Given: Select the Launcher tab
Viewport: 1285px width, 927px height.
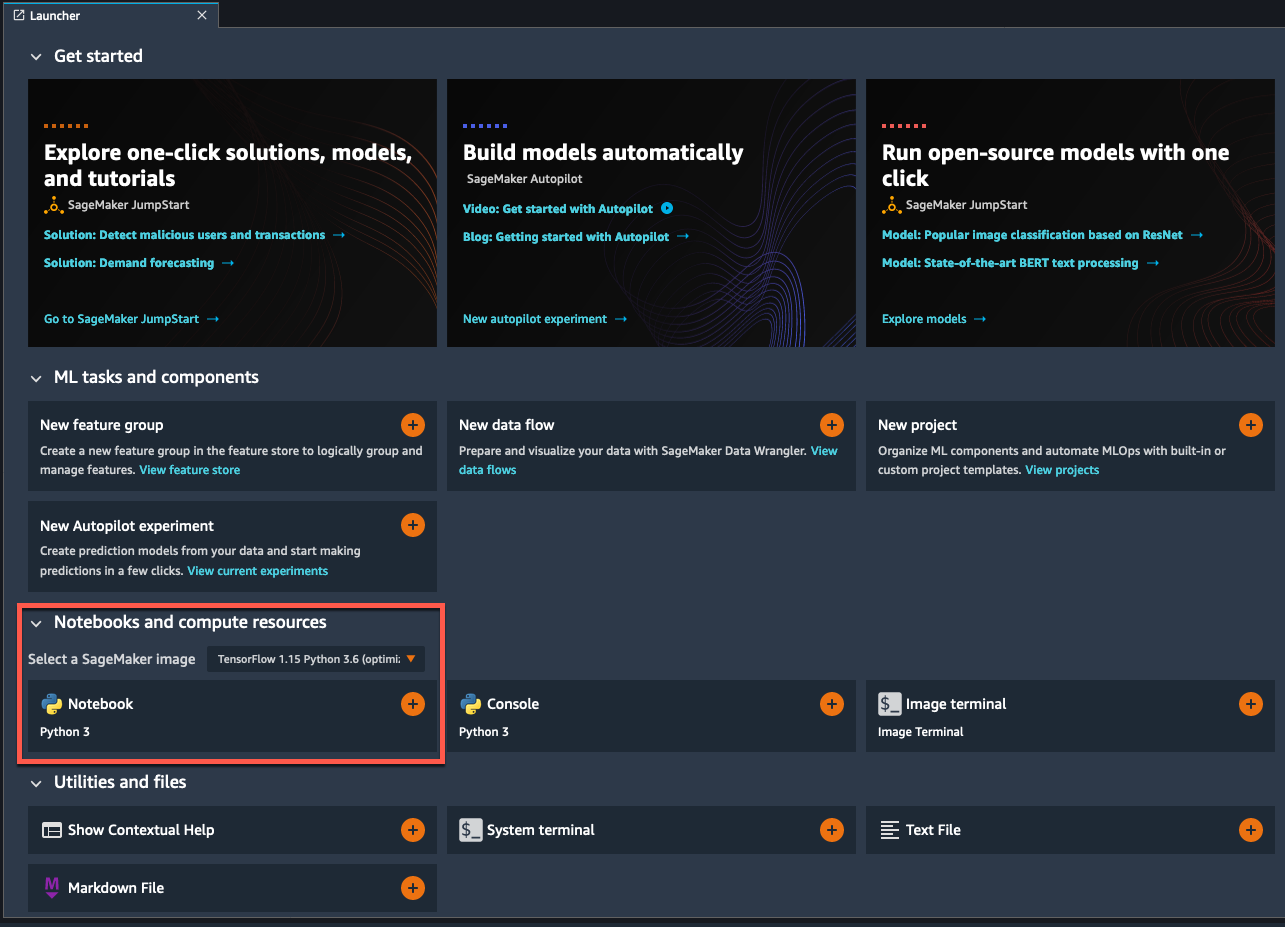Looking at the screenshot, I should click(110, 15).
